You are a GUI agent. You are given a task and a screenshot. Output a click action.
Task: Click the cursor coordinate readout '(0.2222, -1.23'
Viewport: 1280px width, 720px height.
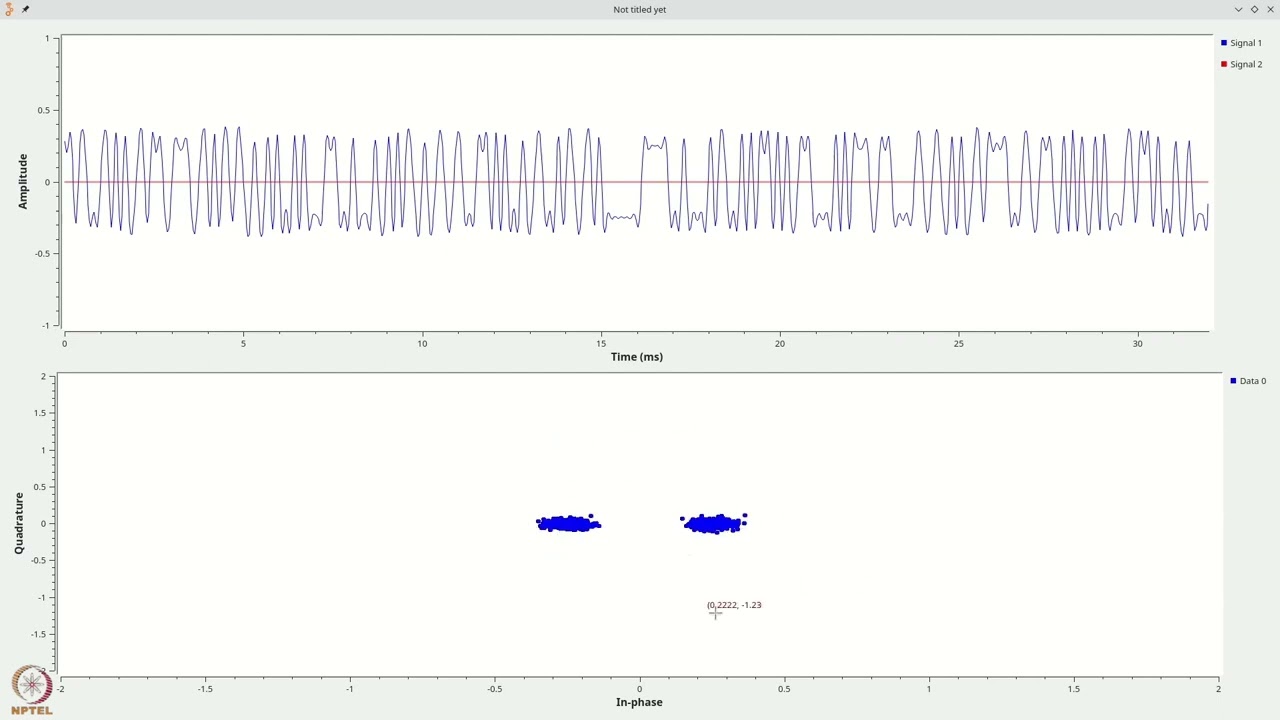[734, 605]
